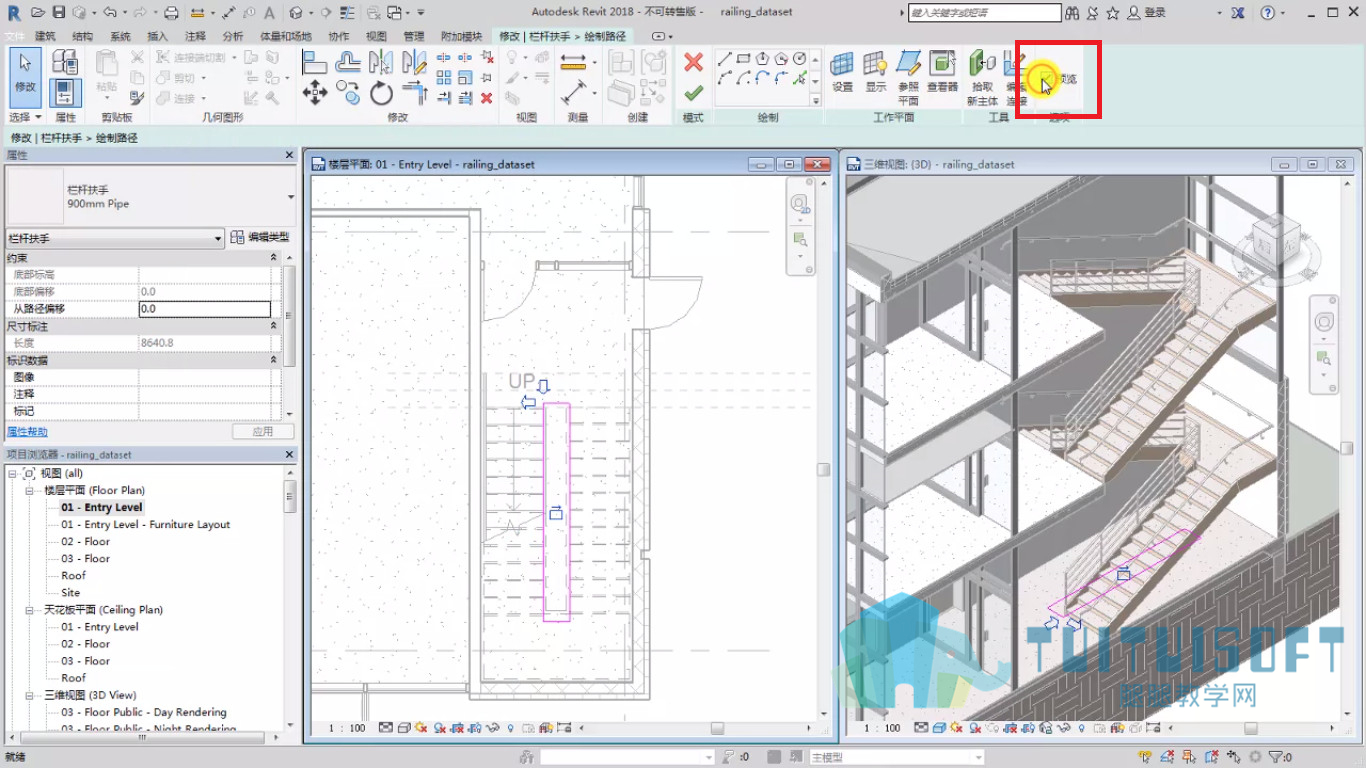Image resolution: width=1366 pixels, height=768 pixels.
Task: Click the binoculars search icon in title bar
Action: (1072, 13)
